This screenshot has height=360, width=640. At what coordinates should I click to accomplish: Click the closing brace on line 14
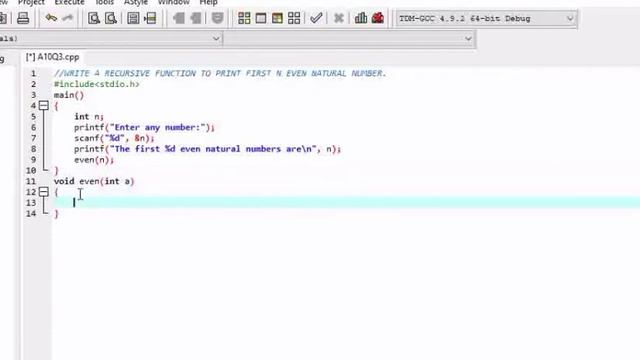tap(56, 213)
